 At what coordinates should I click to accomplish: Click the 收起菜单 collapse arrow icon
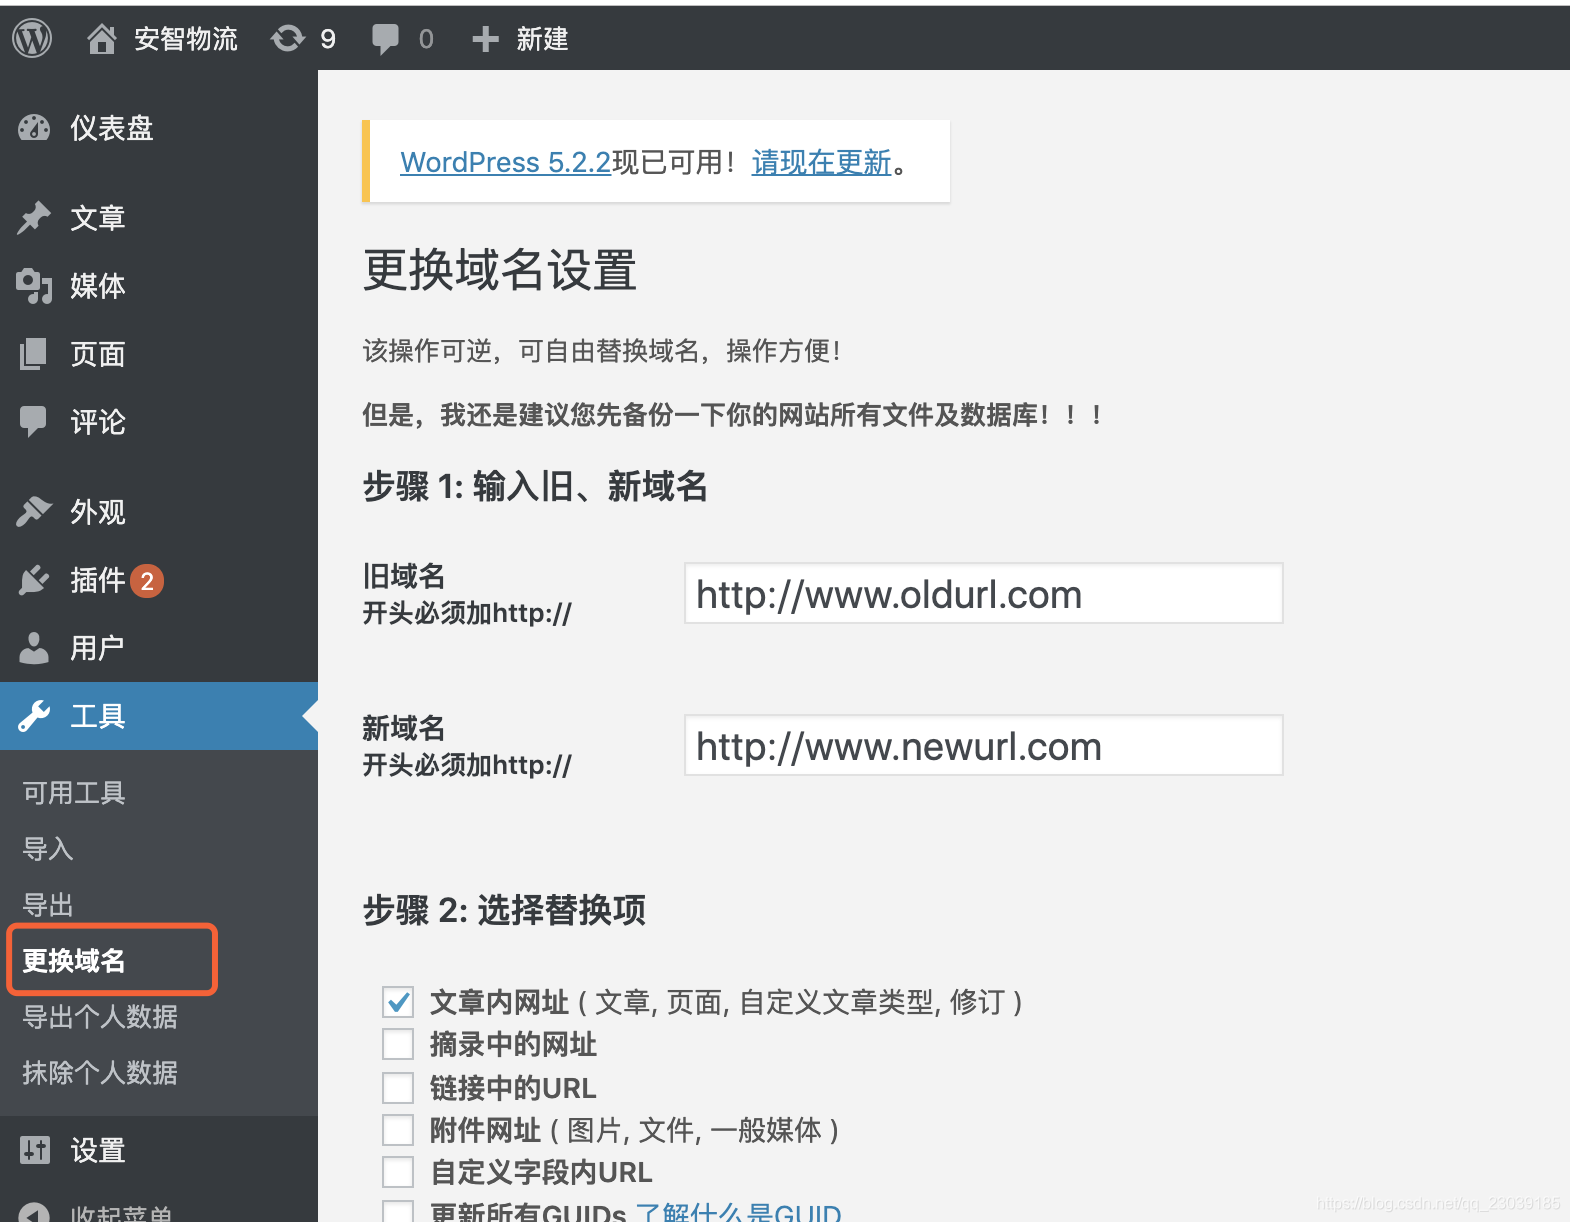34,1212
